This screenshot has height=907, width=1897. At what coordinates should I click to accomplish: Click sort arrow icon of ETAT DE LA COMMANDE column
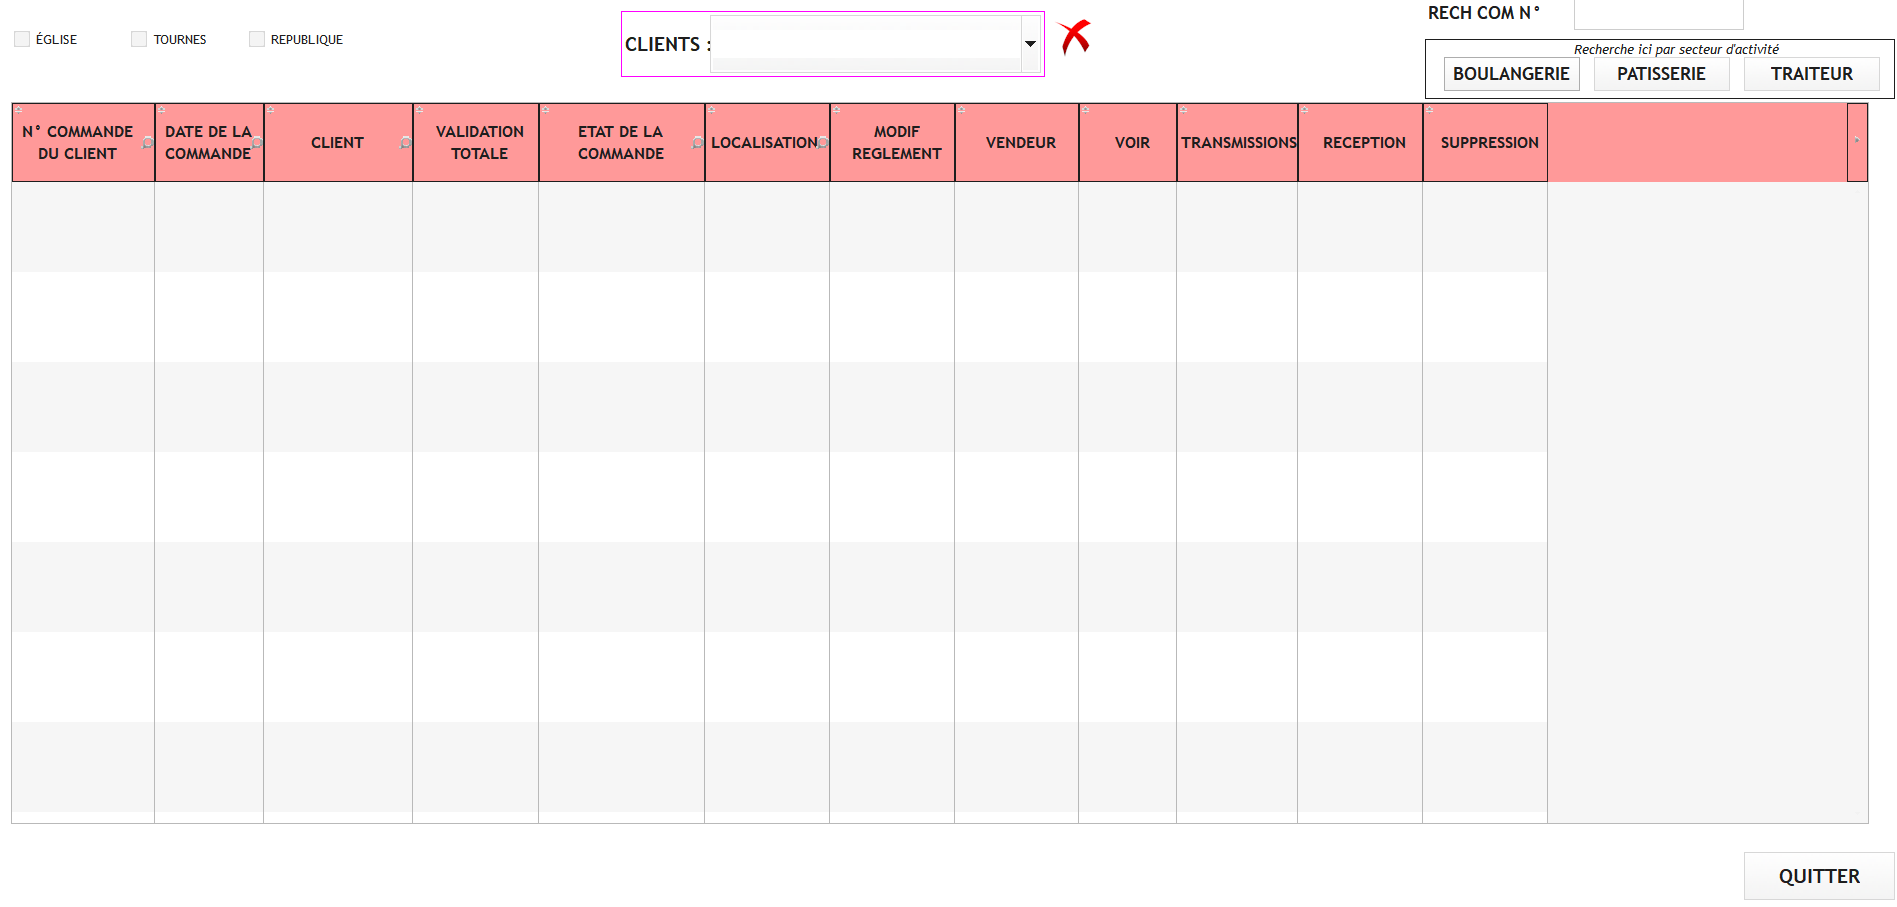[546, 109]
